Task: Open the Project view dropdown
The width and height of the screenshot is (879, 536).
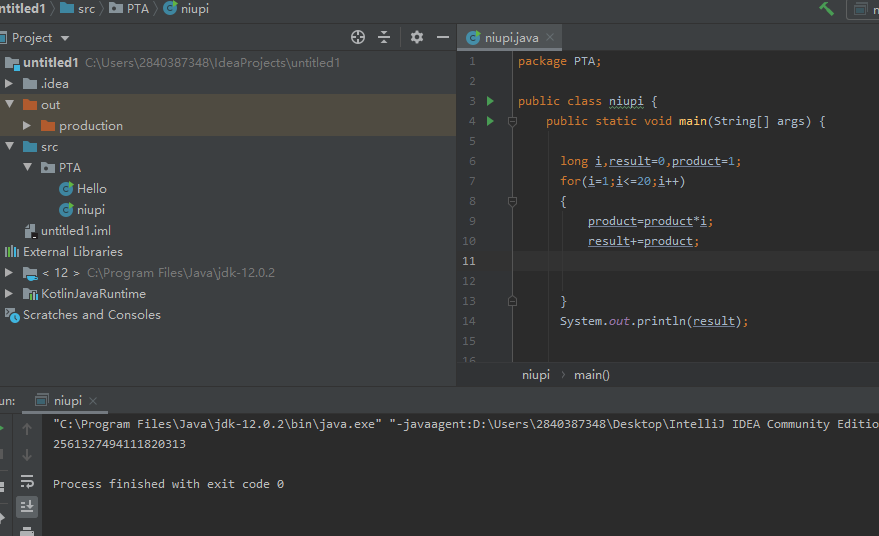Action: click(x=65, y=38)
